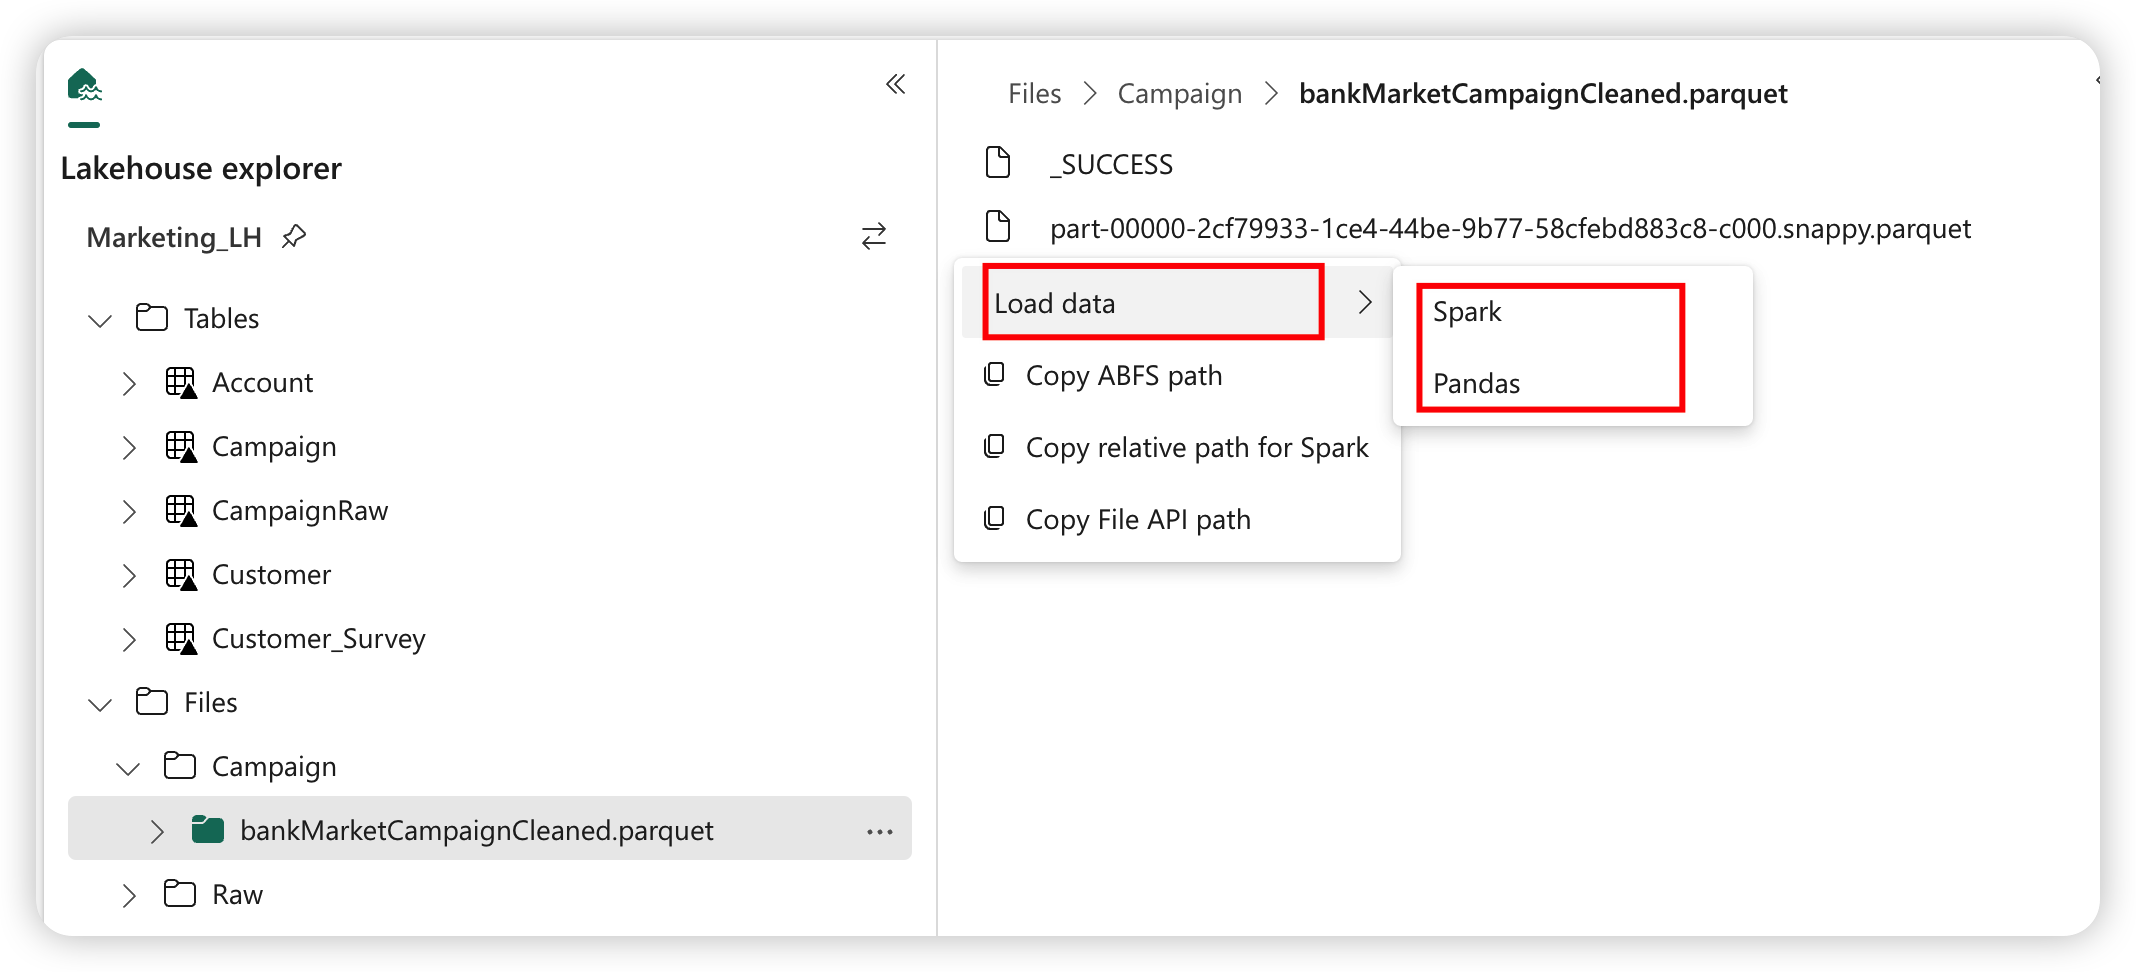Click the _SUCCESS file icon

click(998, 162)
